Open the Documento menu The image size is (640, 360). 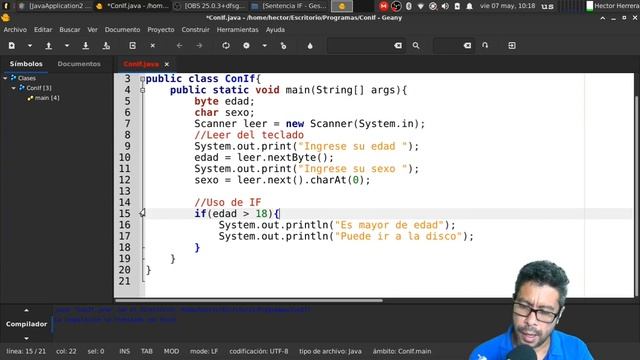click(x=122, y=30)
